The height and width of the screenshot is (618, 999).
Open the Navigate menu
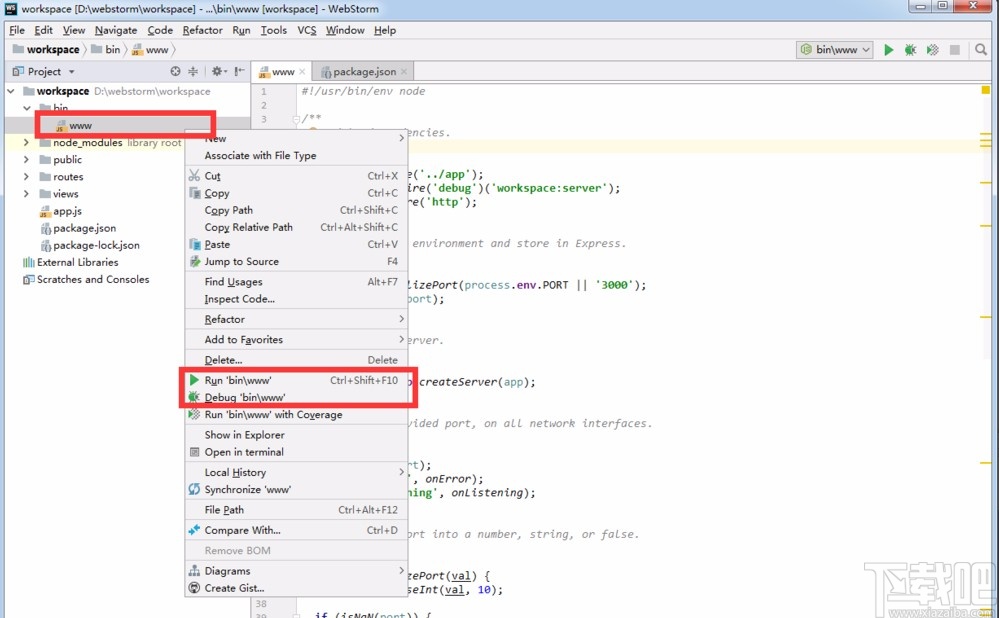[116, 30]
